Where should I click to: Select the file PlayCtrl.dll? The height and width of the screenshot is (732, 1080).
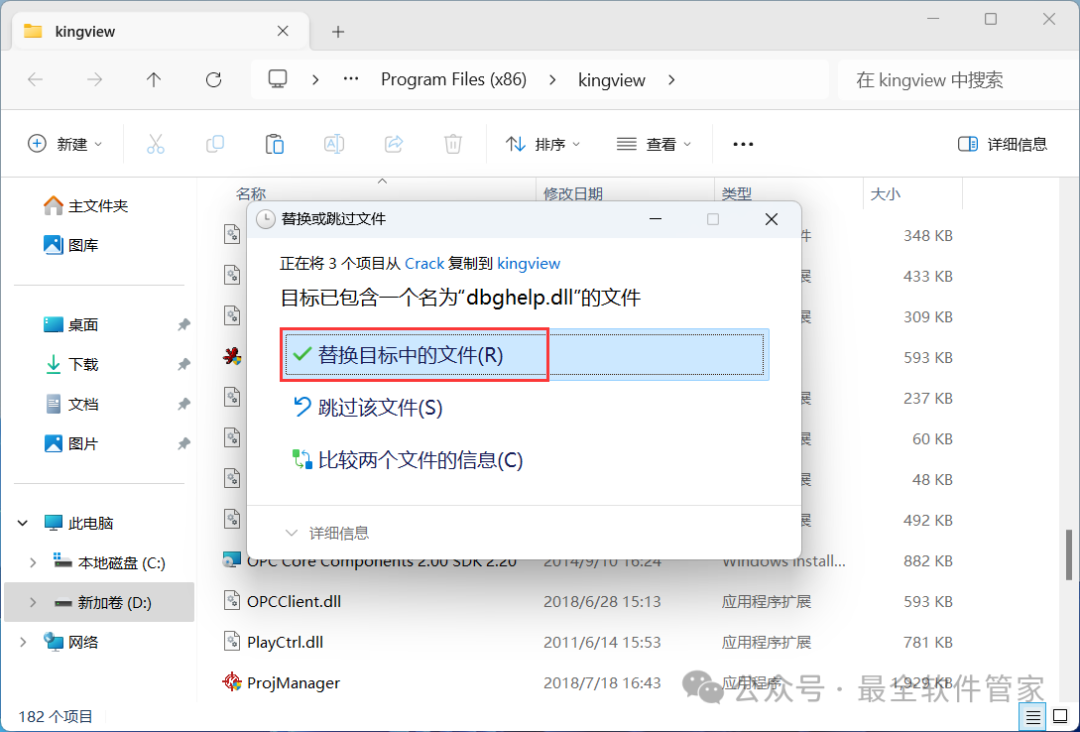point(285,642)
